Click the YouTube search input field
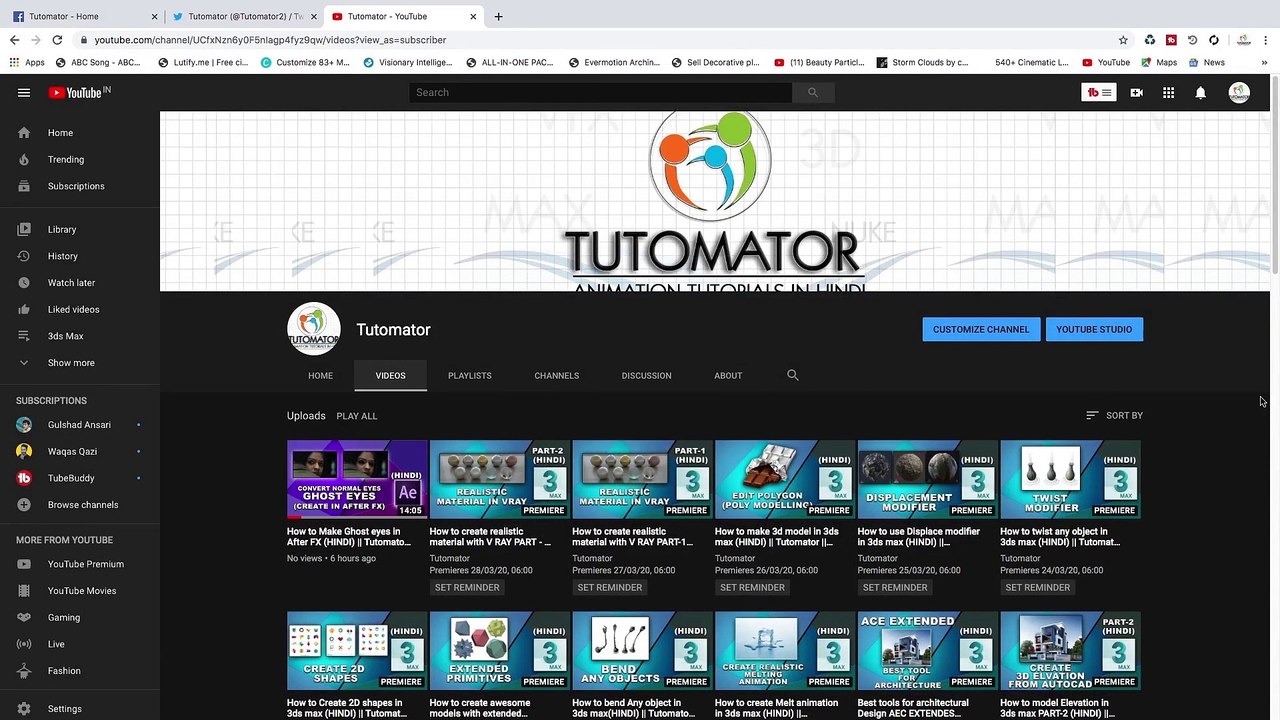 pos(600,93)
